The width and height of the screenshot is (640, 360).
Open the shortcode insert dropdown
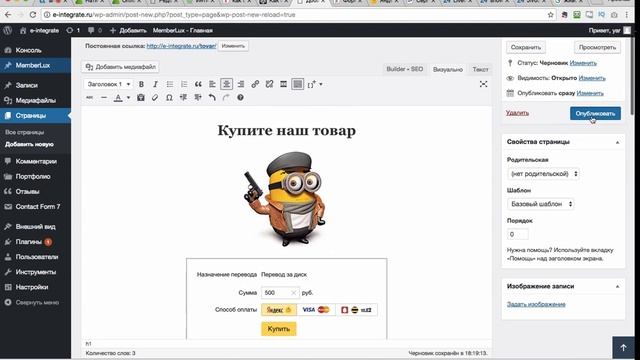click(x=315, y=84)
